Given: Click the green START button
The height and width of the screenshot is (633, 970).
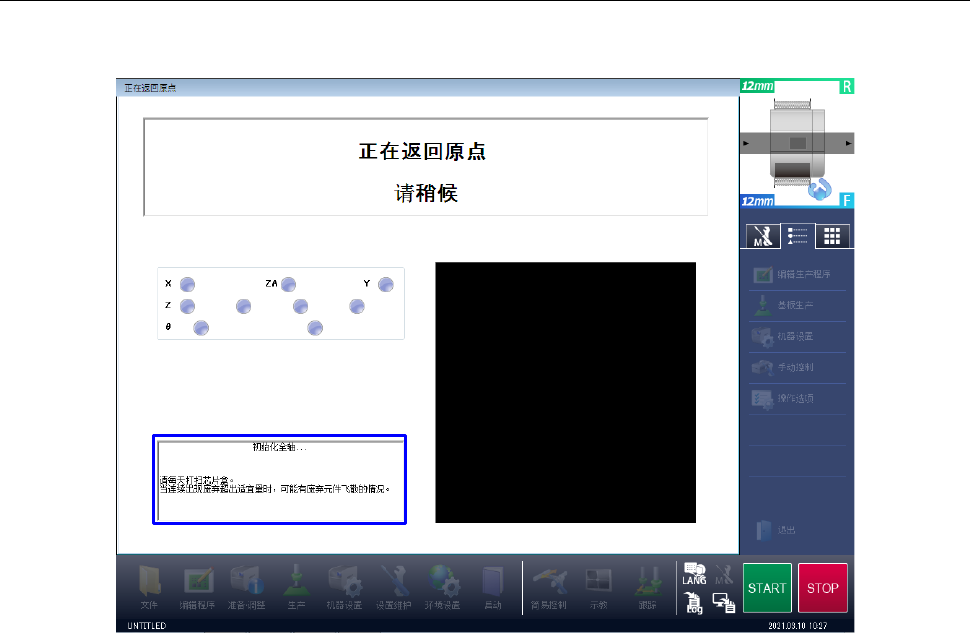Looking at the screenshot, I should tap(767, 588).
